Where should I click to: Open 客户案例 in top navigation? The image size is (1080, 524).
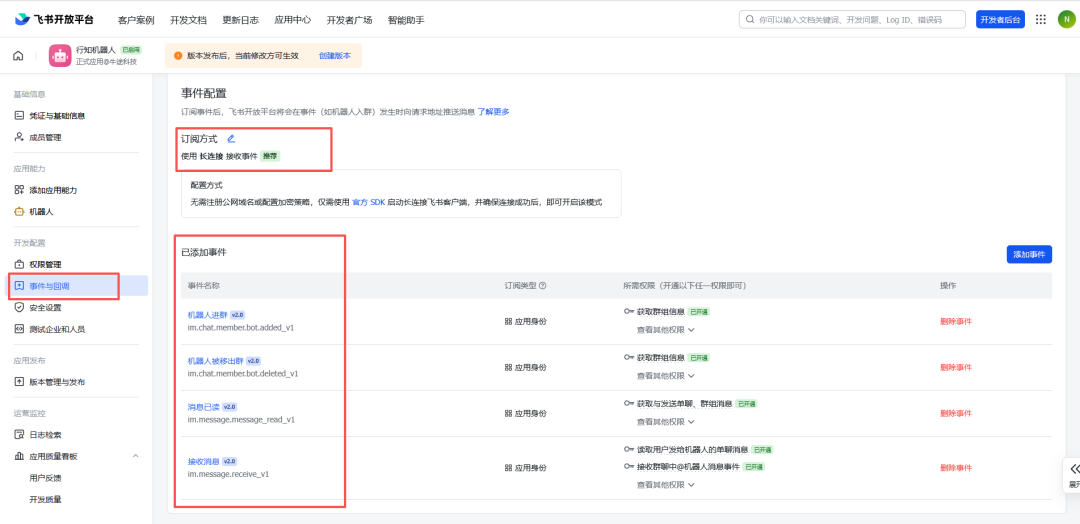point(136,20)
